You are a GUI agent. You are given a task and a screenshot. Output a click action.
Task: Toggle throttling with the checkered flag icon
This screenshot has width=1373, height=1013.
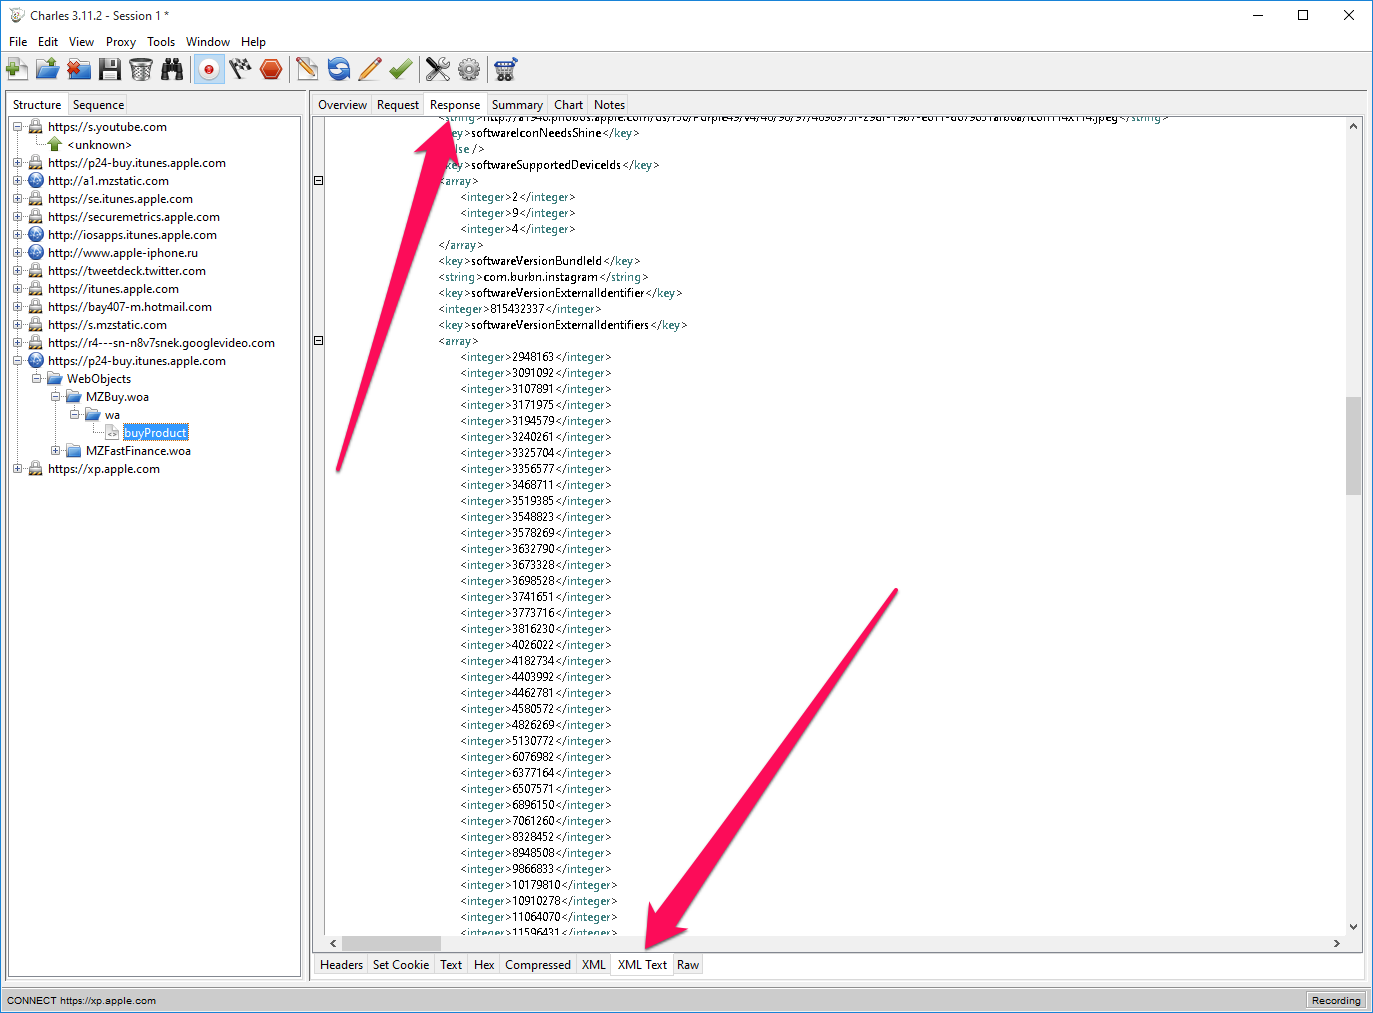[240, 69]
